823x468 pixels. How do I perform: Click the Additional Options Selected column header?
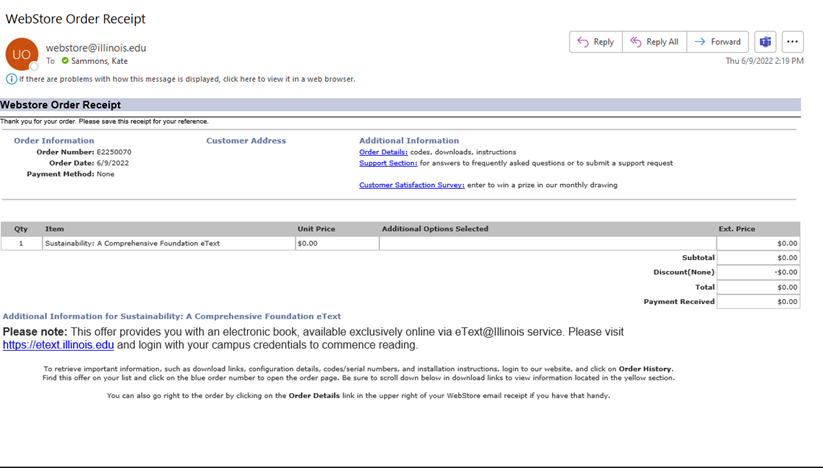[x=435, y=229]
